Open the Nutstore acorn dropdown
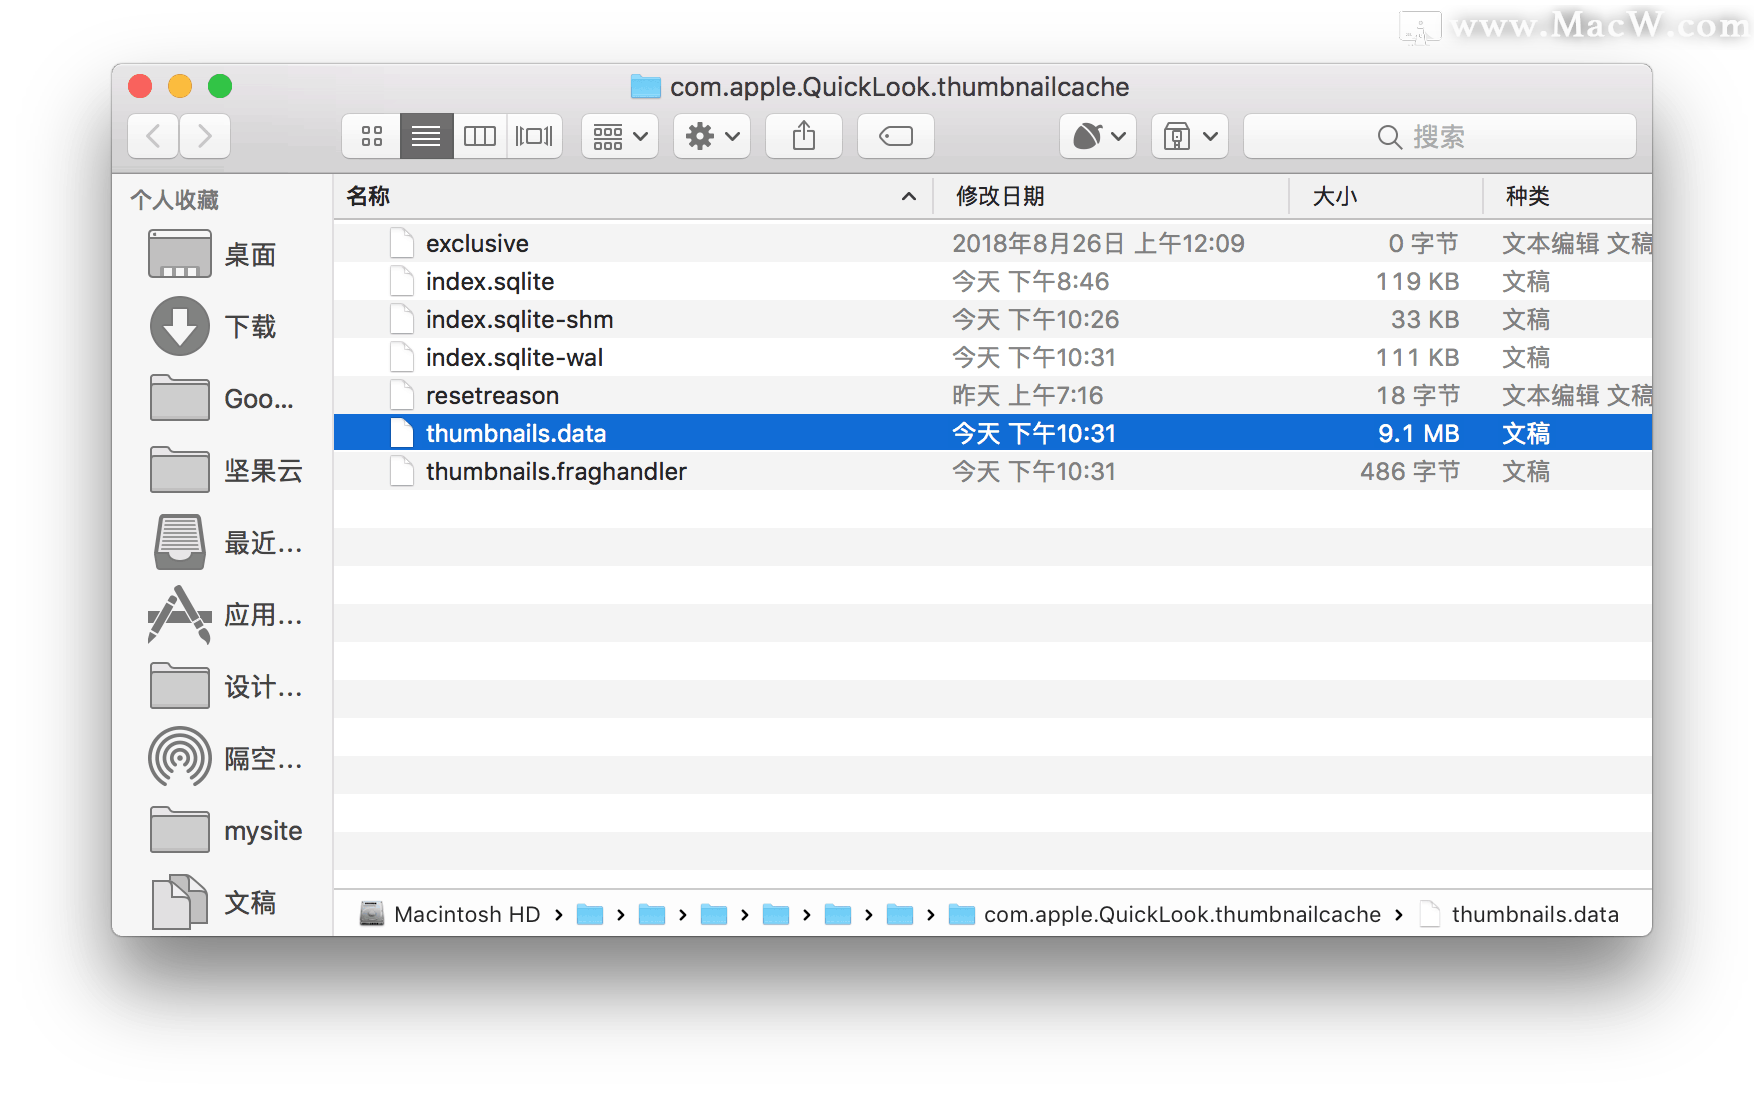 click(1098, 136)
